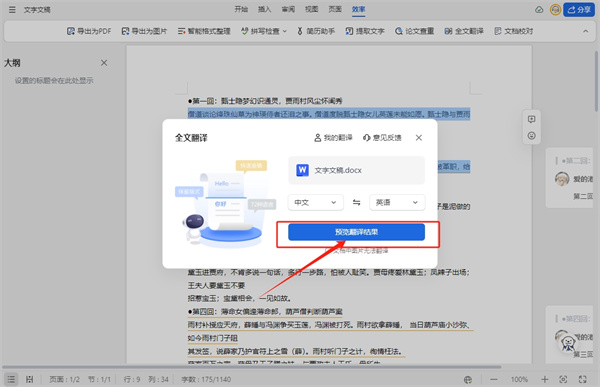Viewport: 600px width, 387px height.
Task: Click the 页面: 1/2 page indicator
Action: 64,379
